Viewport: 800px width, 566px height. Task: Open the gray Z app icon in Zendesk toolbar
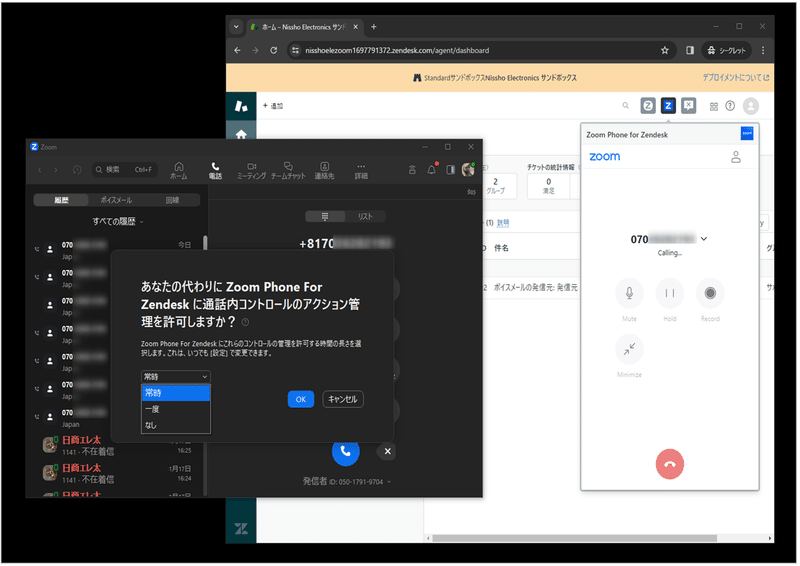coord(649,107)
